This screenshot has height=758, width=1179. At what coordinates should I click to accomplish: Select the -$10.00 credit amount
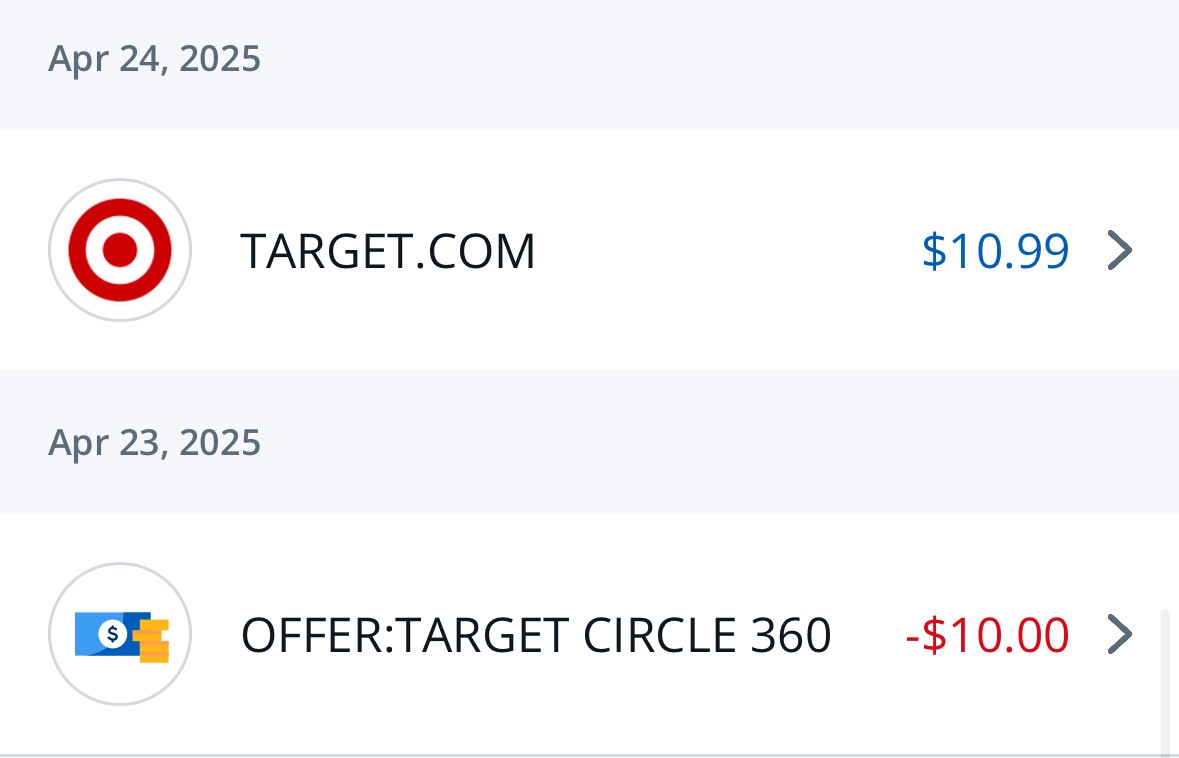[x=987, y=635]
